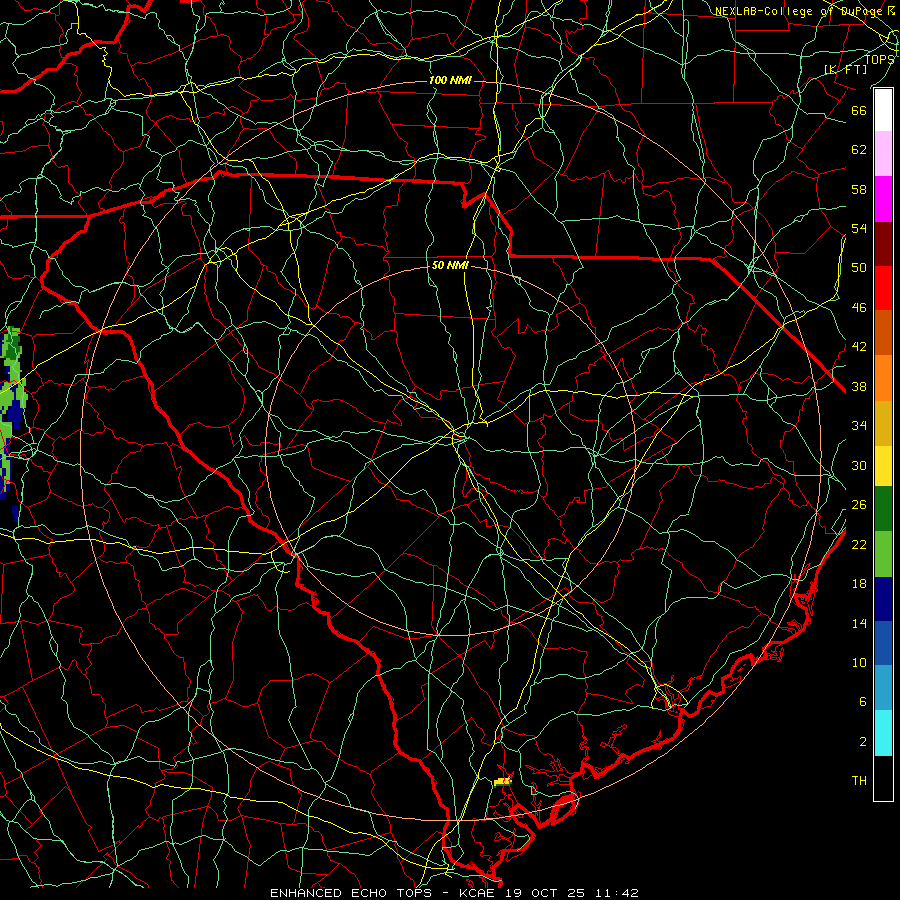Click the '62' legend value
900x900 pixels.
859,150
